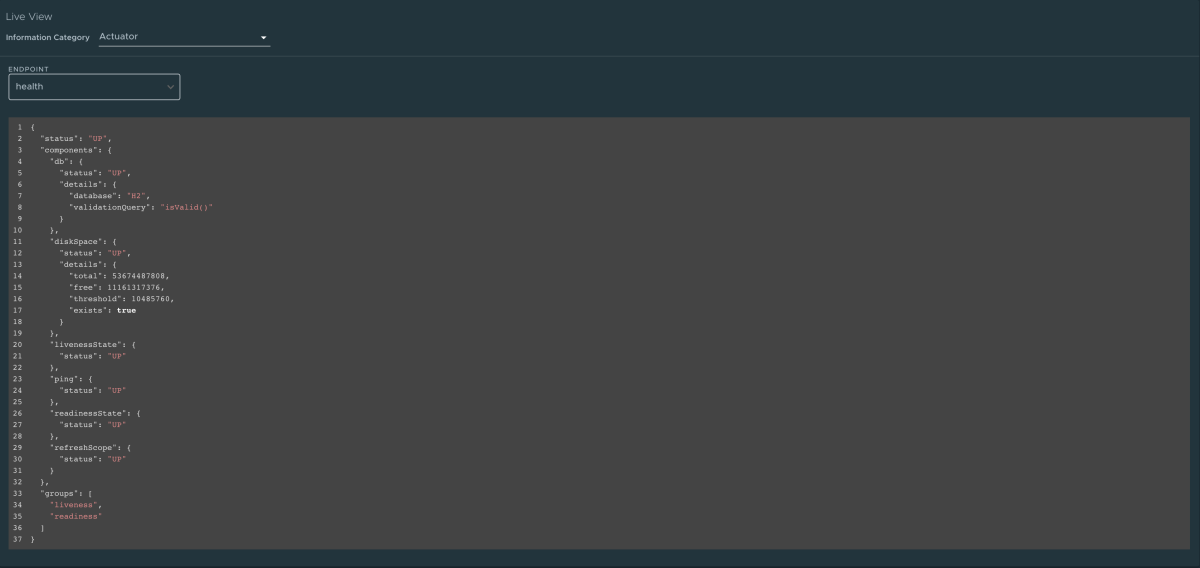
Task: Click the "components" key on line 3
Action: tap(68, 149)
